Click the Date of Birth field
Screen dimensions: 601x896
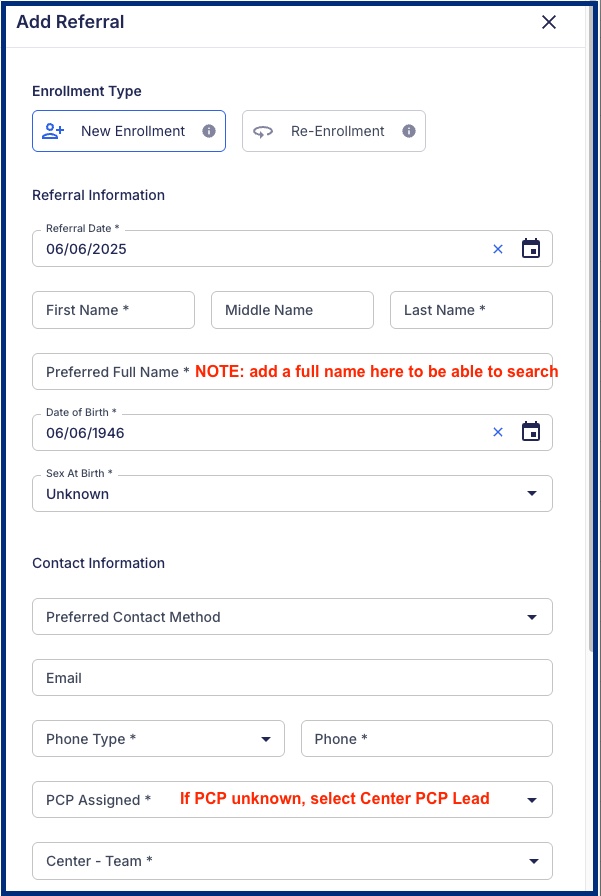click(293, 433)
